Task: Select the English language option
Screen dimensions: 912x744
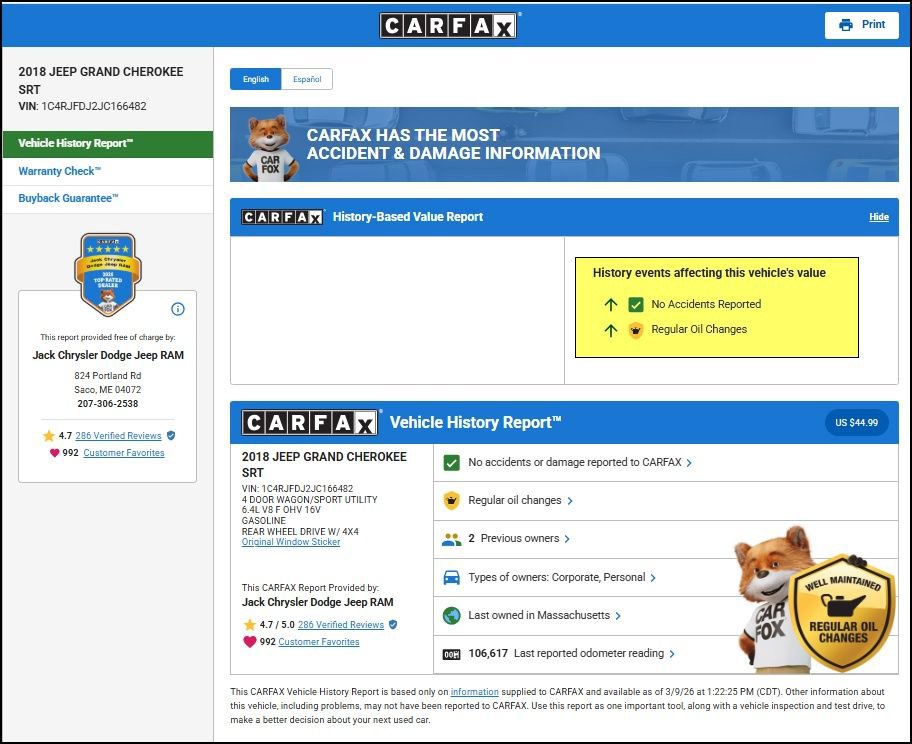Action: (x=256, y=79)
